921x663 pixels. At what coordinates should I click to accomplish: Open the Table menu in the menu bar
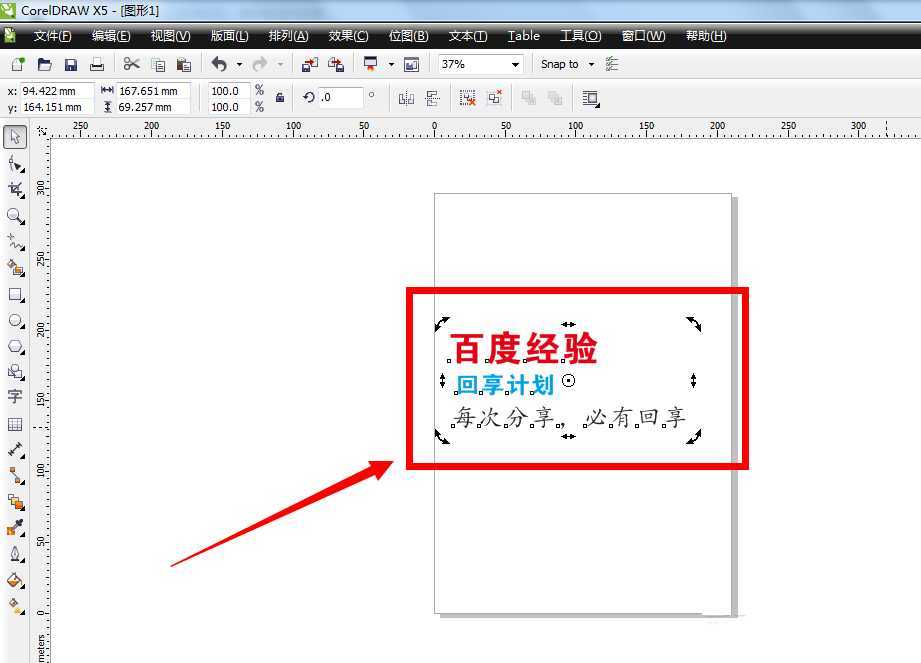[x=522, y=35]
